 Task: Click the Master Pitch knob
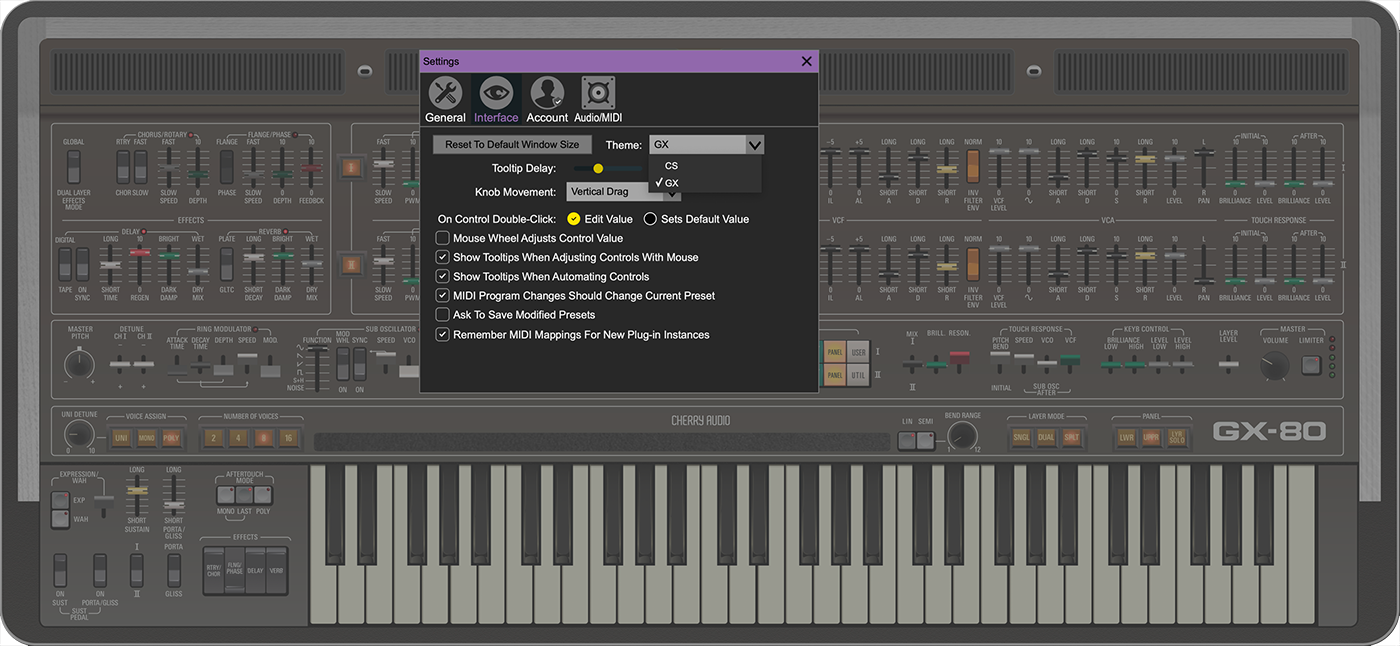pyautogui.click(x=79, y=364)
